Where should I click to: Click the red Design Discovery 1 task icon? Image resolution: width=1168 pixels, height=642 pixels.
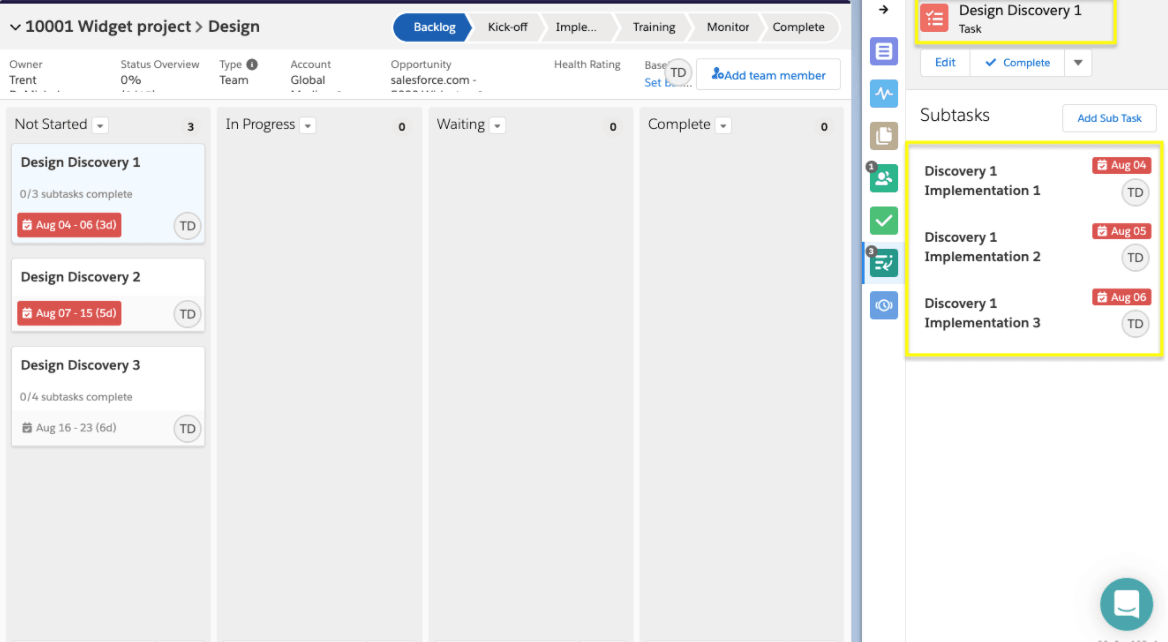[x=934, y=18]
